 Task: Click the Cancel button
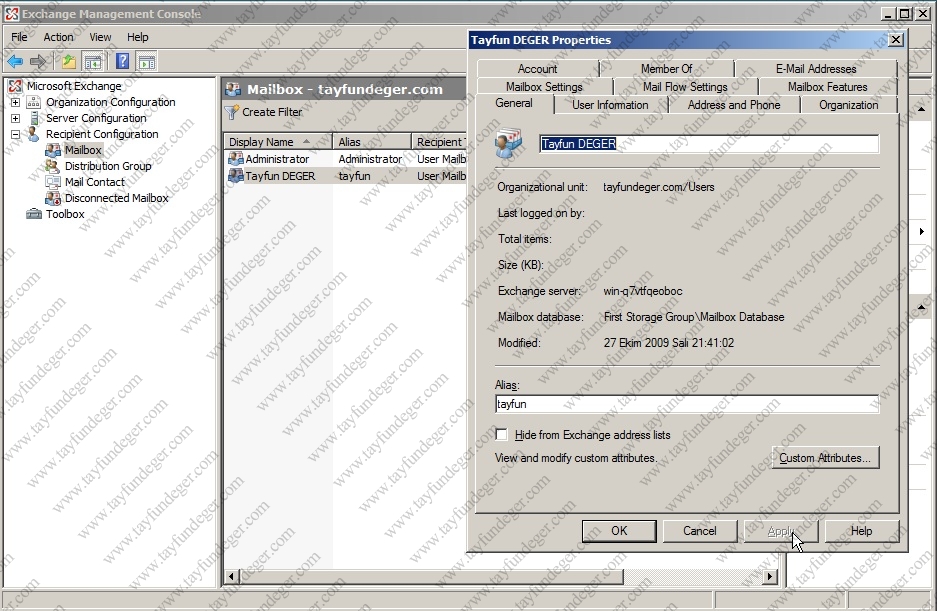click(x=699, y=531)
